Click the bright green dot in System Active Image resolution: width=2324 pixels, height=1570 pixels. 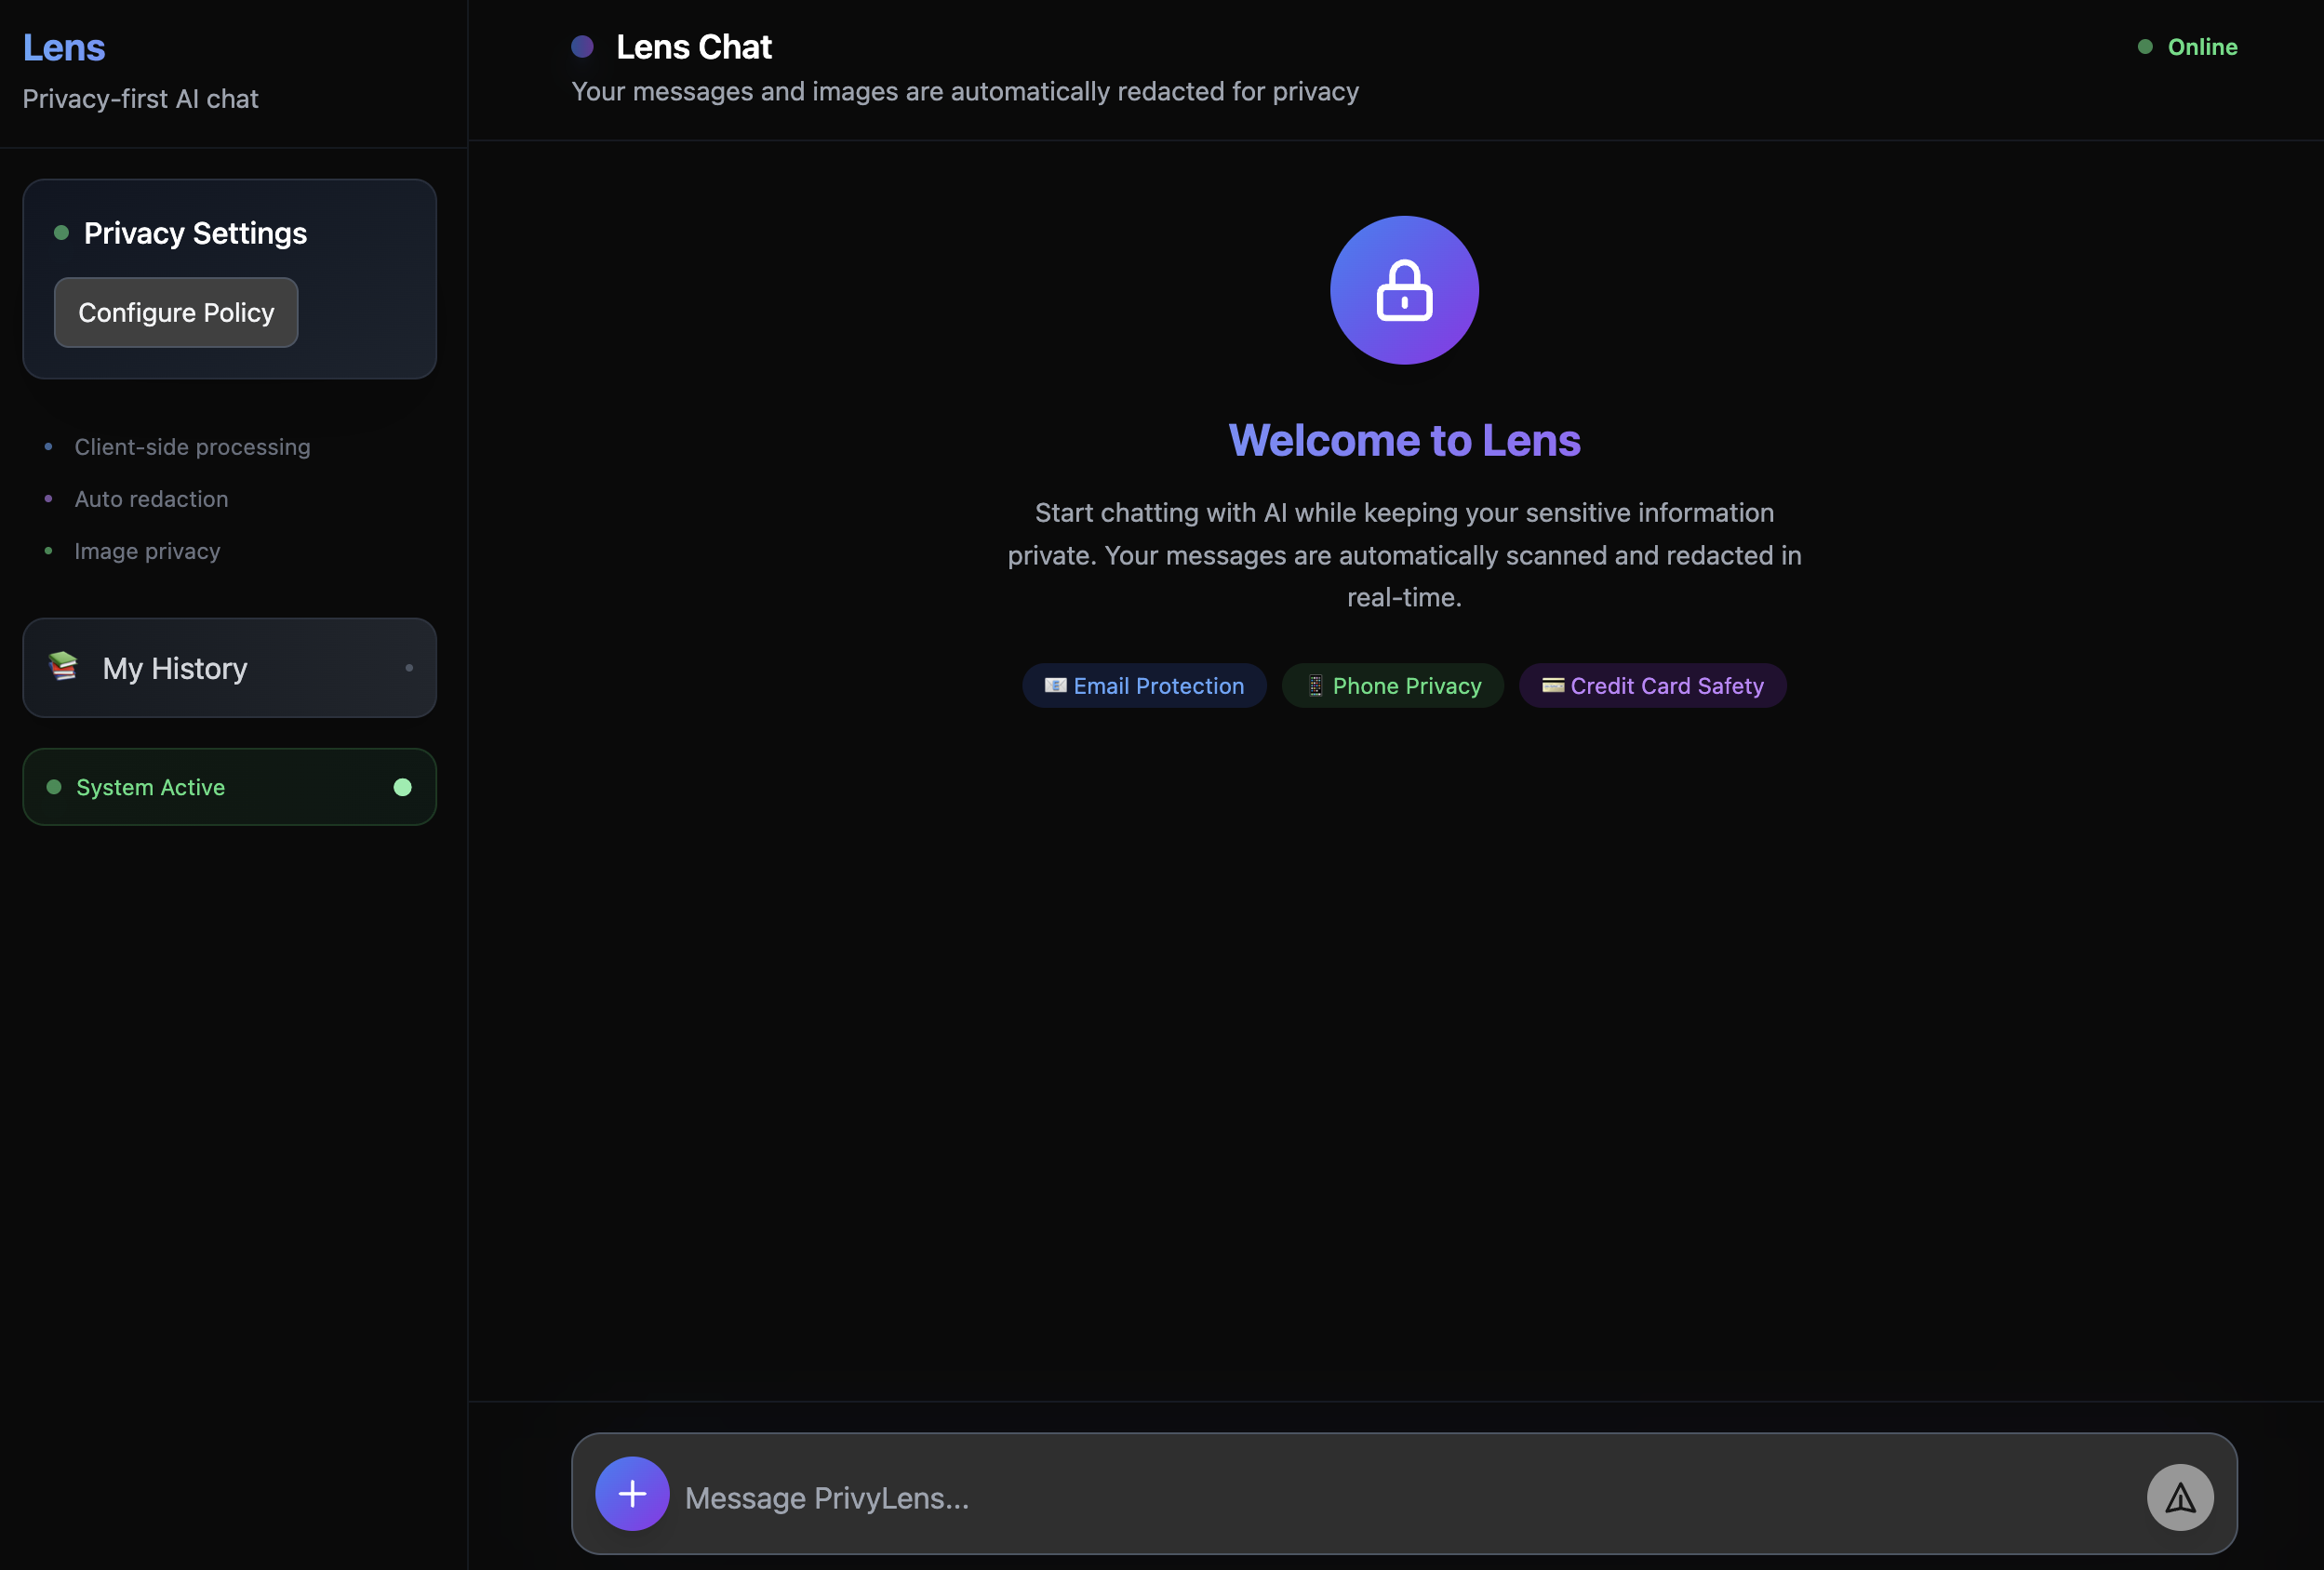402,787
